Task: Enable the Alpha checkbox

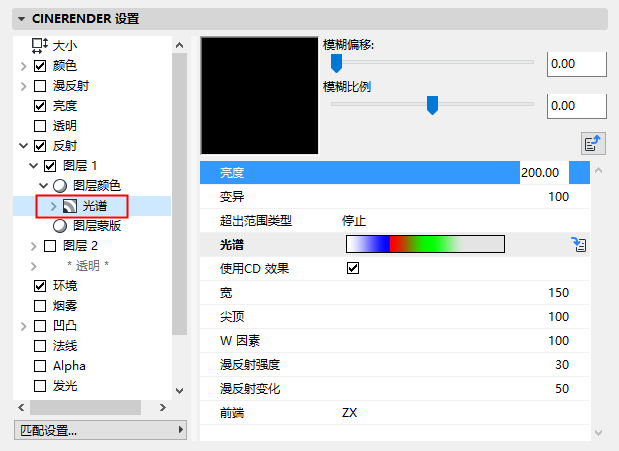Action: [40, 366]
